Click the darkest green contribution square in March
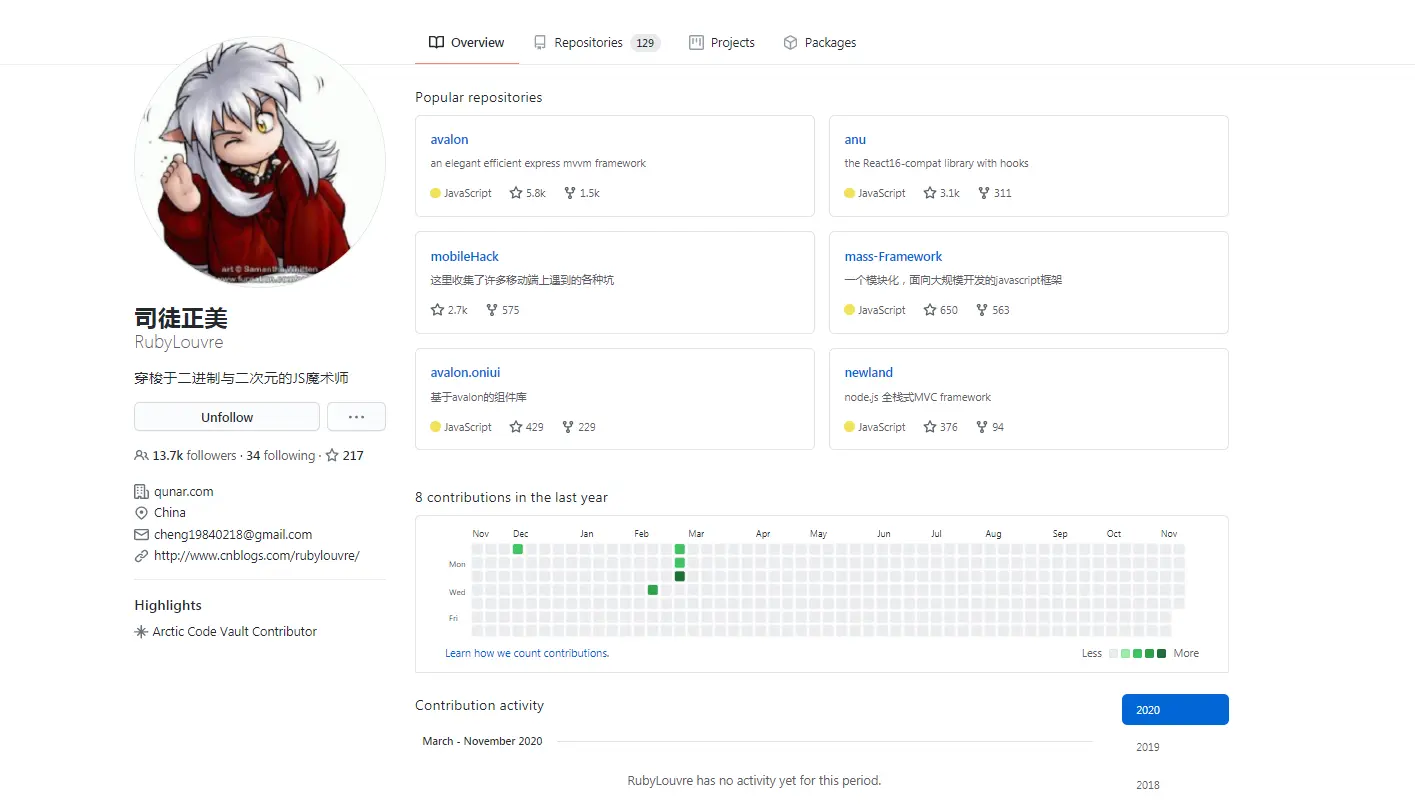This screenshot has height=806, width=1415. 680,576
